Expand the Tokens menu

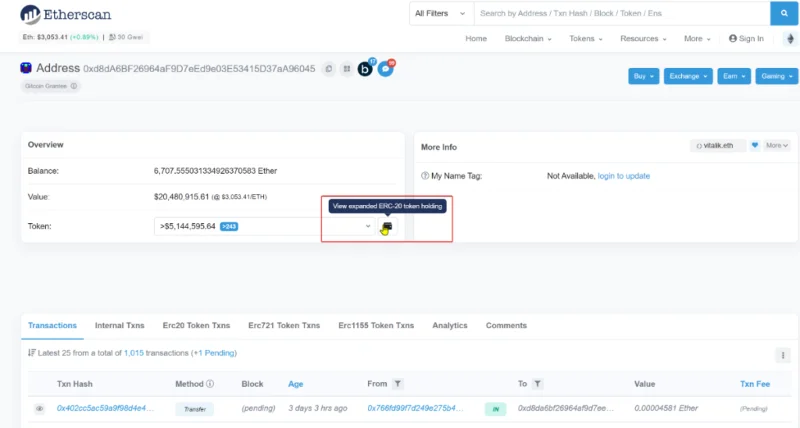586,39
